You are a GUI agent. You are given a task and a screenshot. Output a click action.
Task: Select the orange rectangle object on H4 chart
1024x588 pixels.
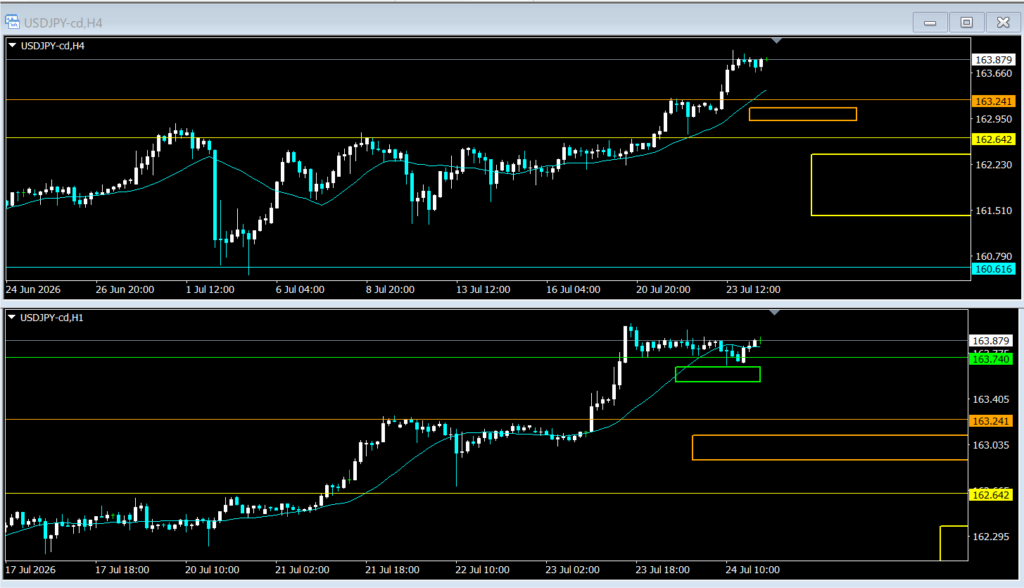point(803,114)
